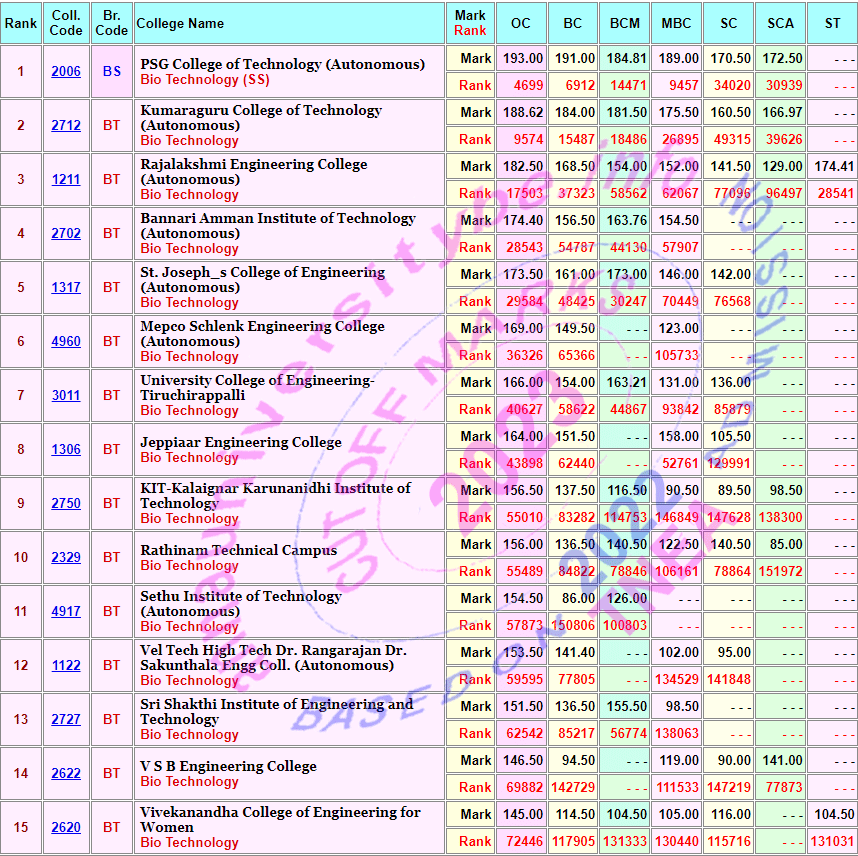The height and width of the screenshot is (856, 858).
Task: Open college code 2006 link
Action: click(66, 72)
